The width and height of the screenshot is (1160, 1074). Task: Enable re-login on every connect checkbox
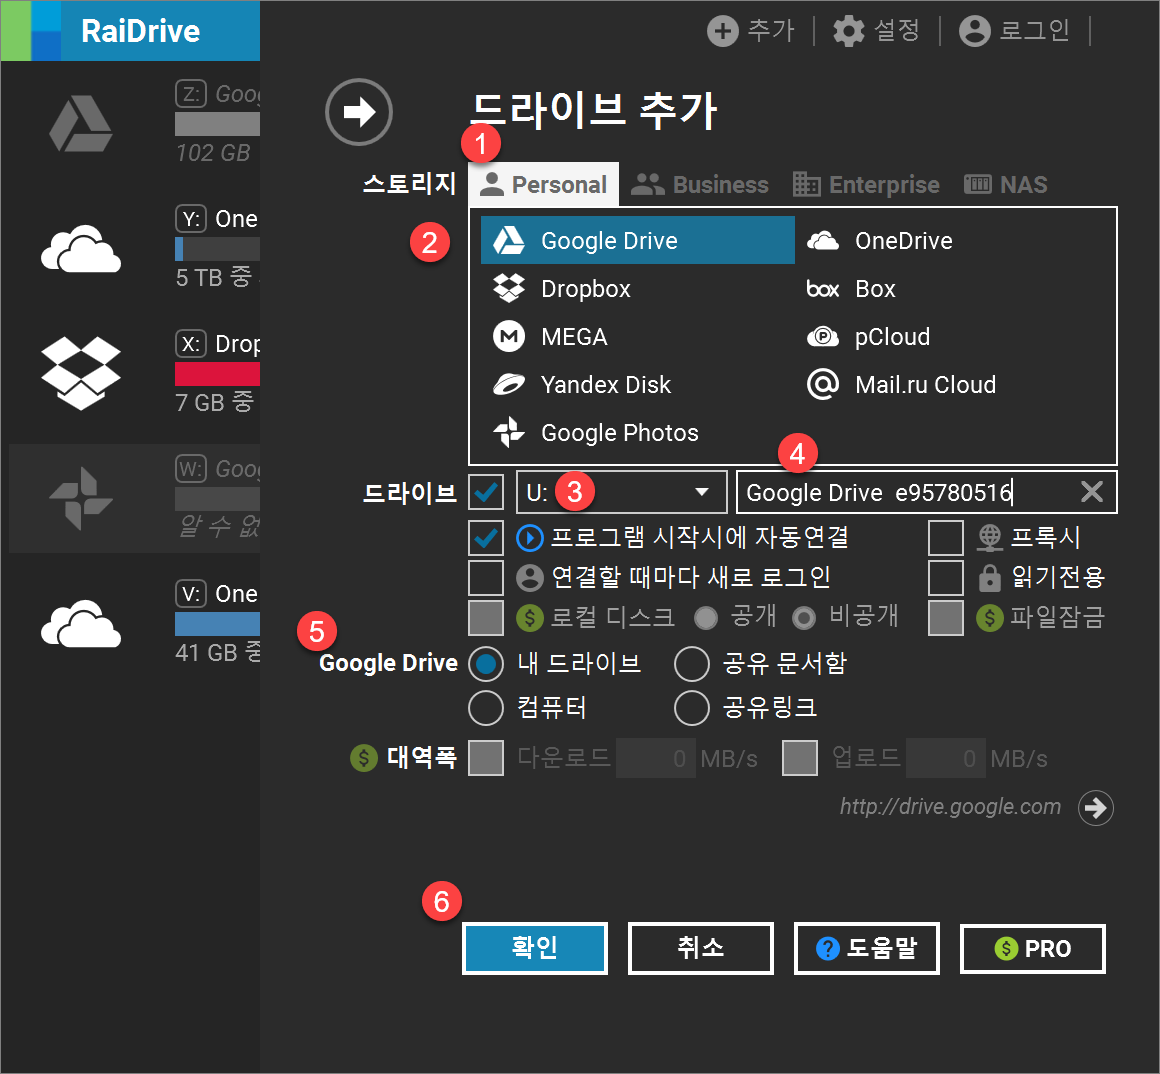(x=486, y=578)
